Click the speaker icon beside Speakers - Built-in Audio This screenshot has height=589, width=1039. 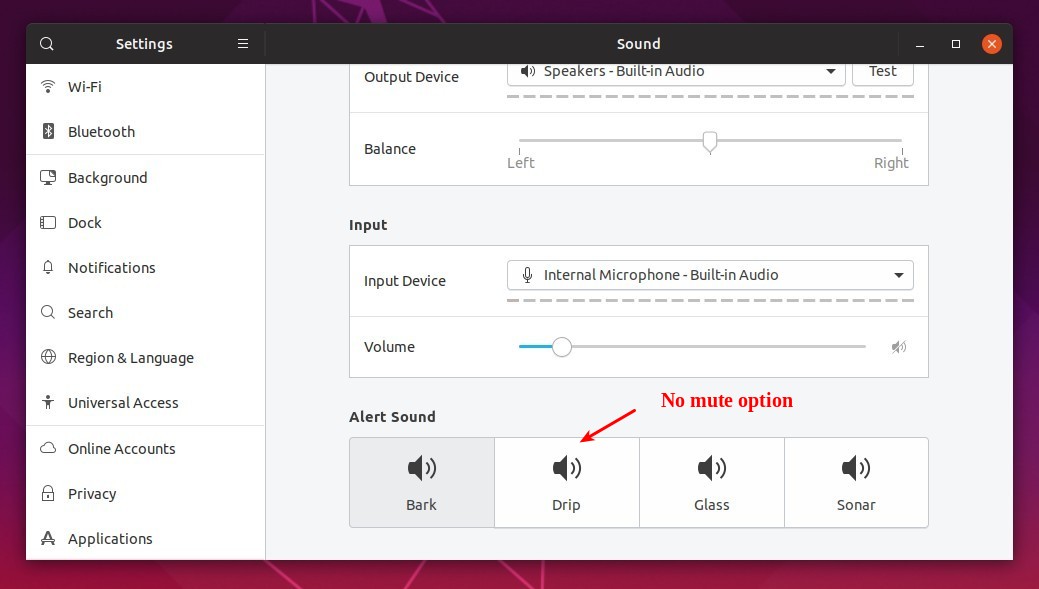pyautogui.click(x=528, y=70)
